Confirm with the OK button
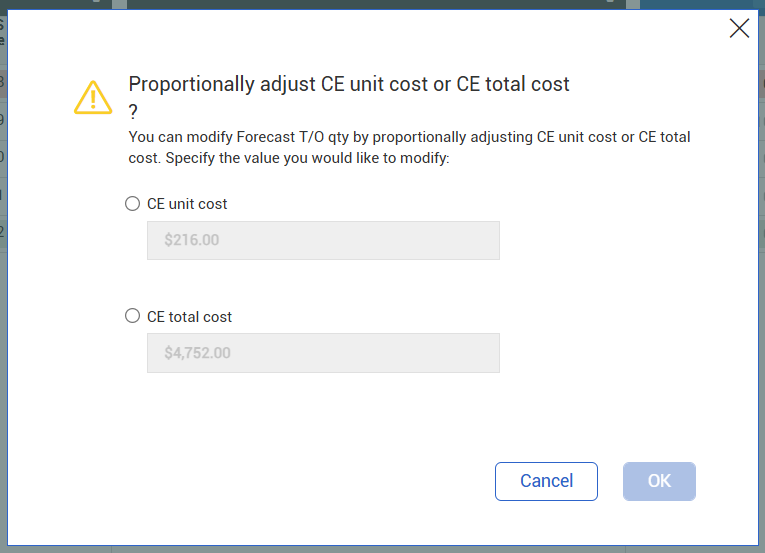 659,481
